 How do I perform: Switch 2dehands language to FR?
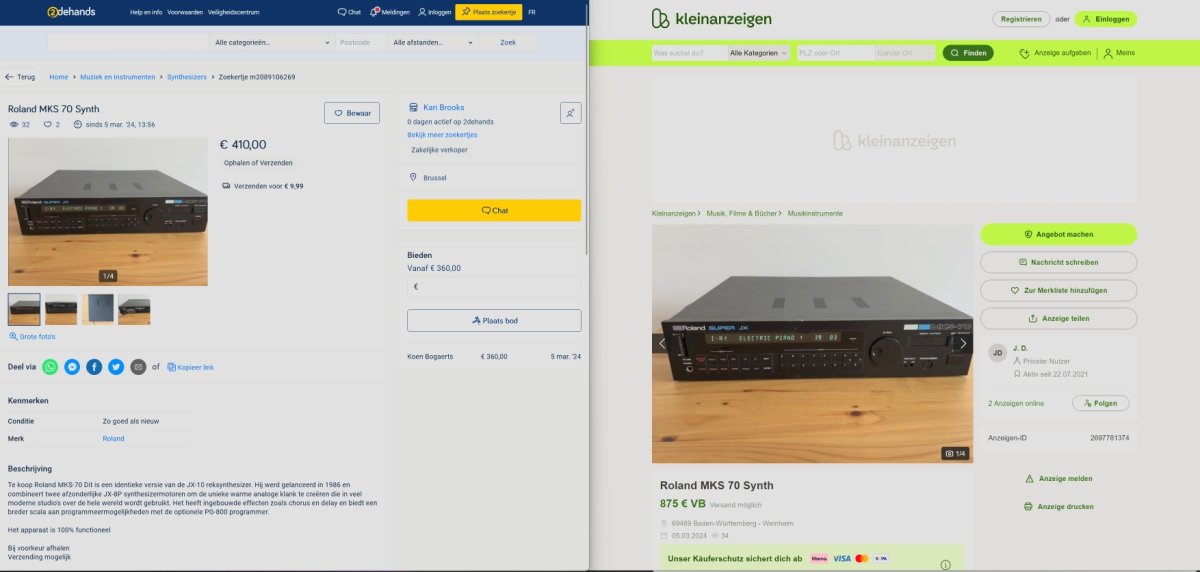tap(532, 12)
